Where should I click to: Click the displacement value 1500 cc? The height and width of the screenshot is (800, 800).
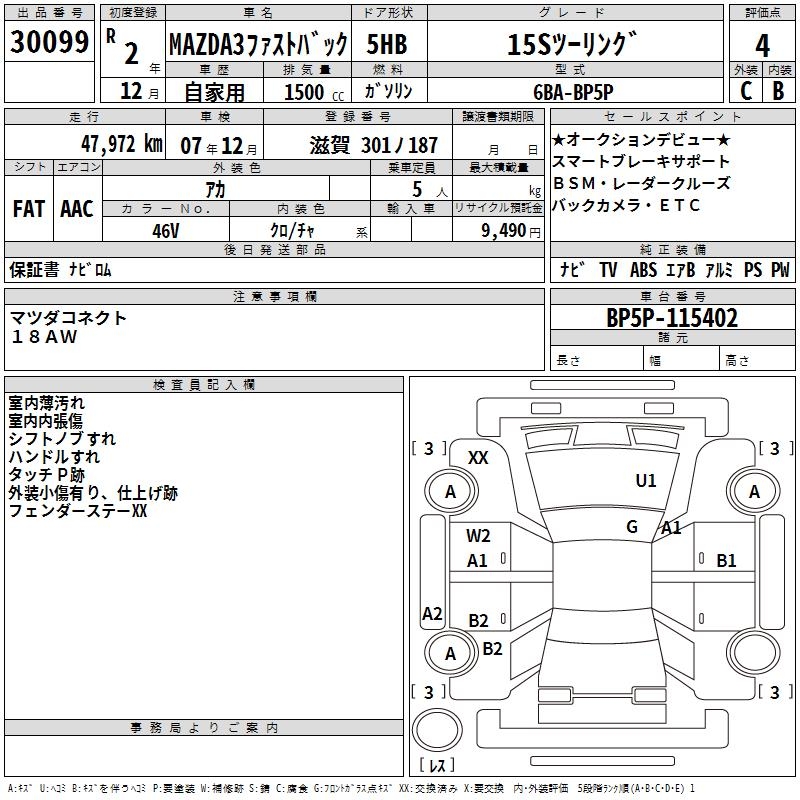(314, 92)
